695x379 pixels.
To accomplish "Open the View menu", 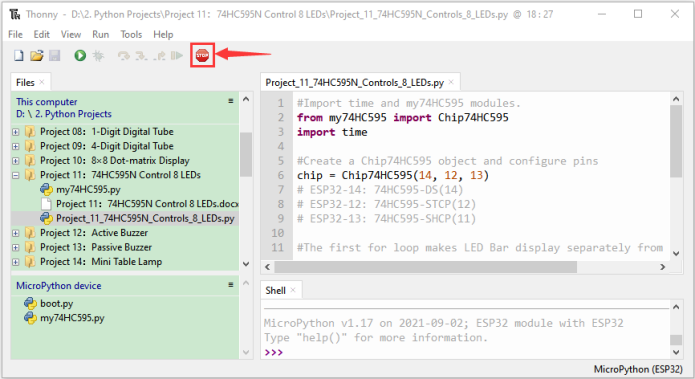I will pos(71,34).
